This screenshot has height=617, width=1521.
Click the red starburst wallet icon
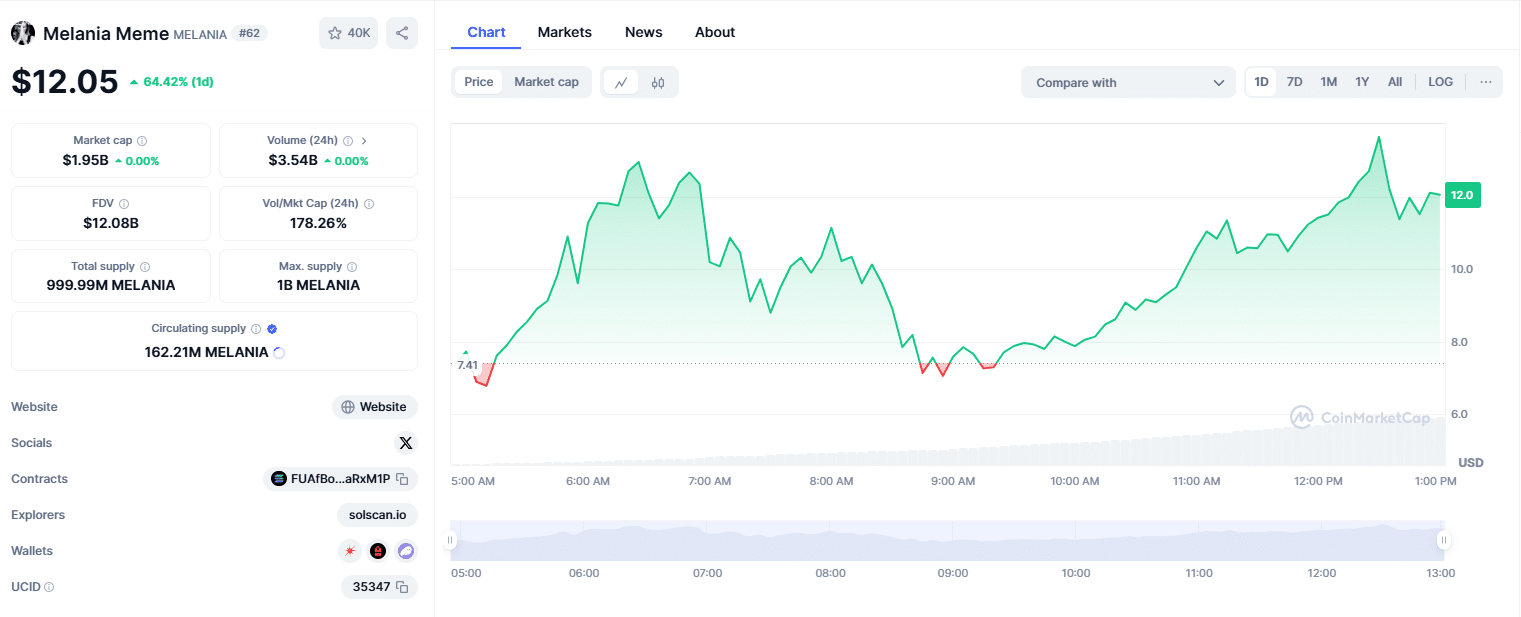click(x=350, y=551)
